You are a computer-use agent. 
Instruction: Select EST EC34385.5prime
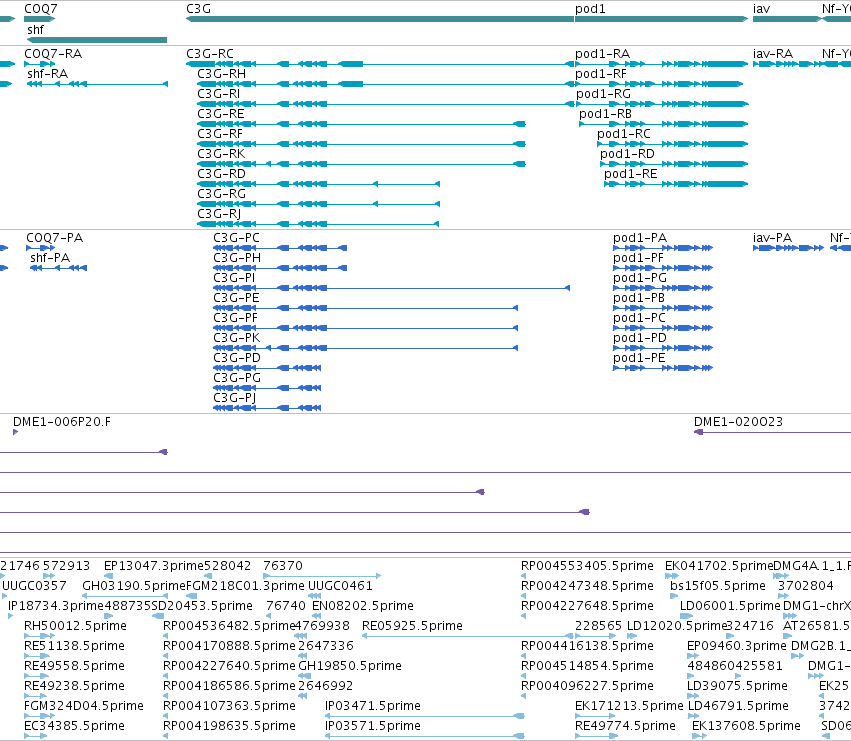coord(74,726)
